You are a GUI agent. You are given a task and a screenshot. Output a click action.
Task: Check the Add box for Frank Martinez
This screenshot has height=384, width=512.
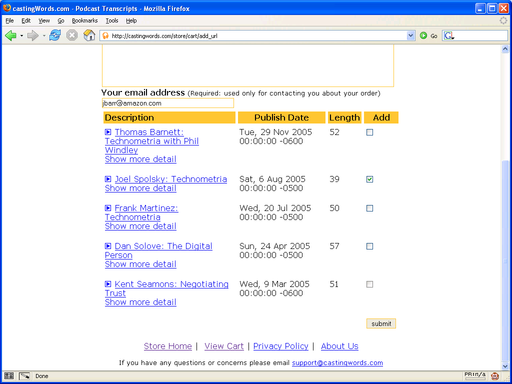point(369,208)
